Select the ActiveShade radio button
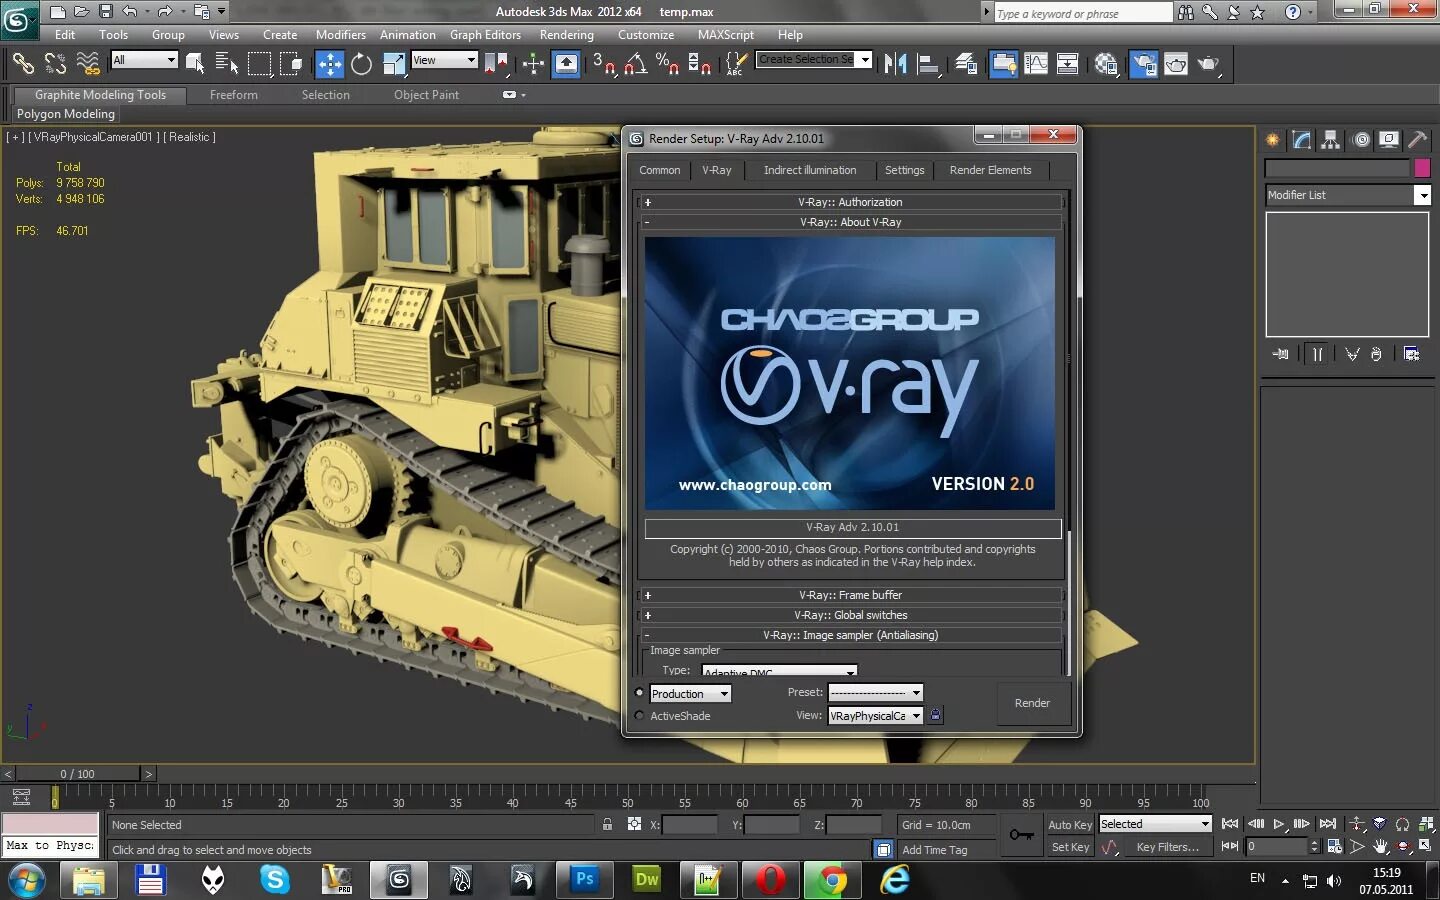1440x900 pixels. click(x=640, y=715)
